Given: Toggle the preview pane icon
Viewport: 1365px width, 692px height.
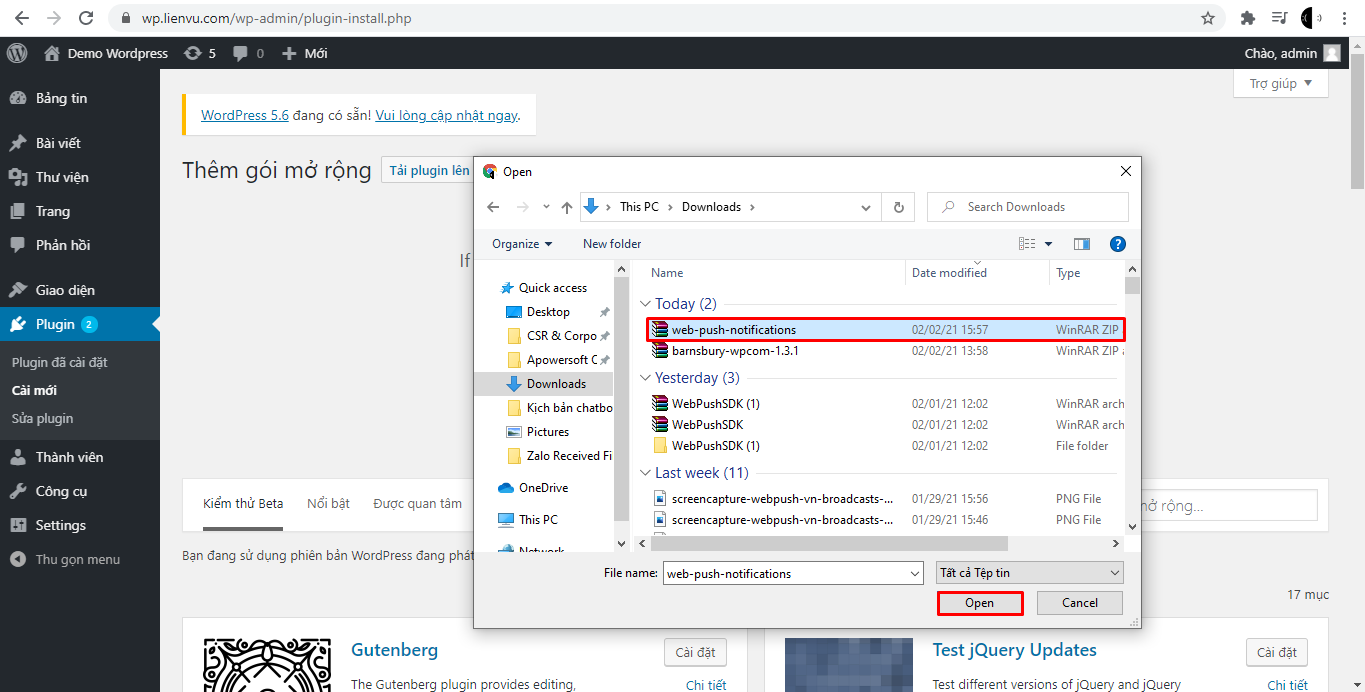Looking at the screenshot, I should (1081, 244).
